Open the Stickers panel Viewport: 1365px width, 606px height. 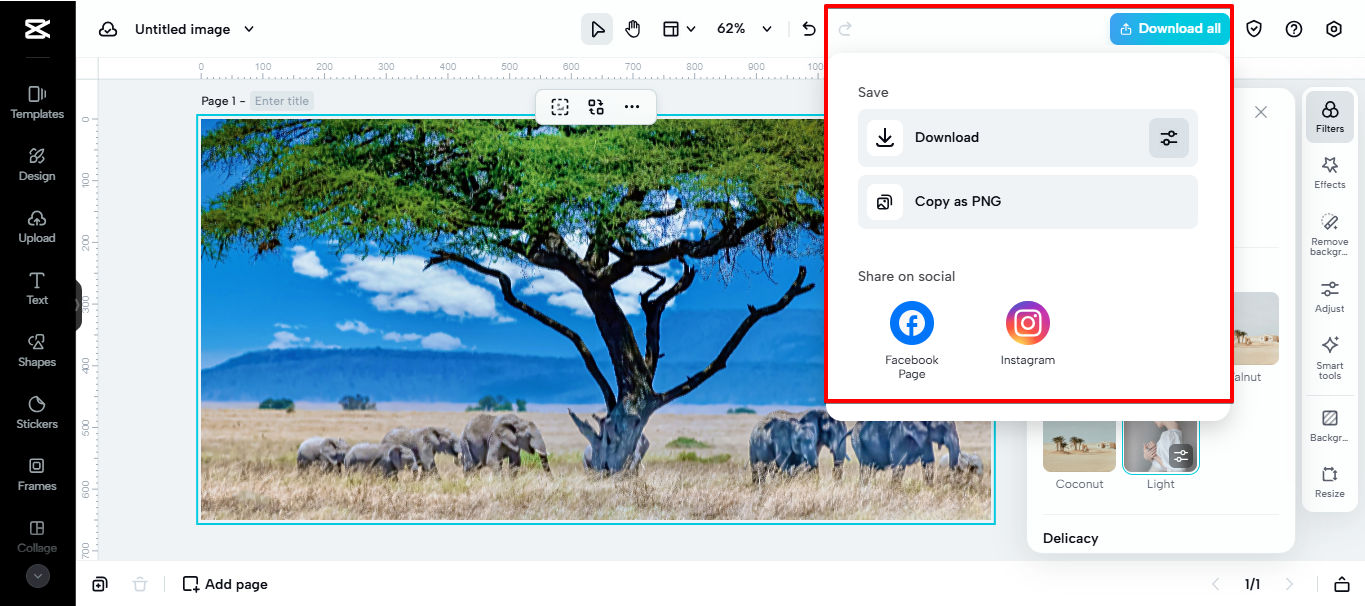click(x=36, y=411)
